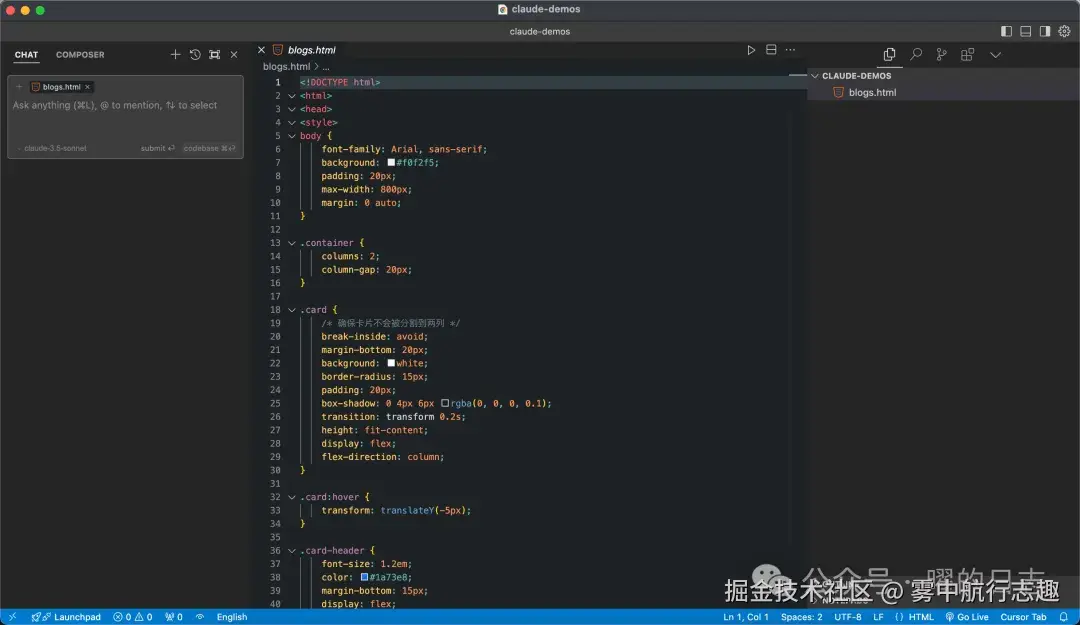
Task: Click line number 17 in gutter
Action: [275, 296]
